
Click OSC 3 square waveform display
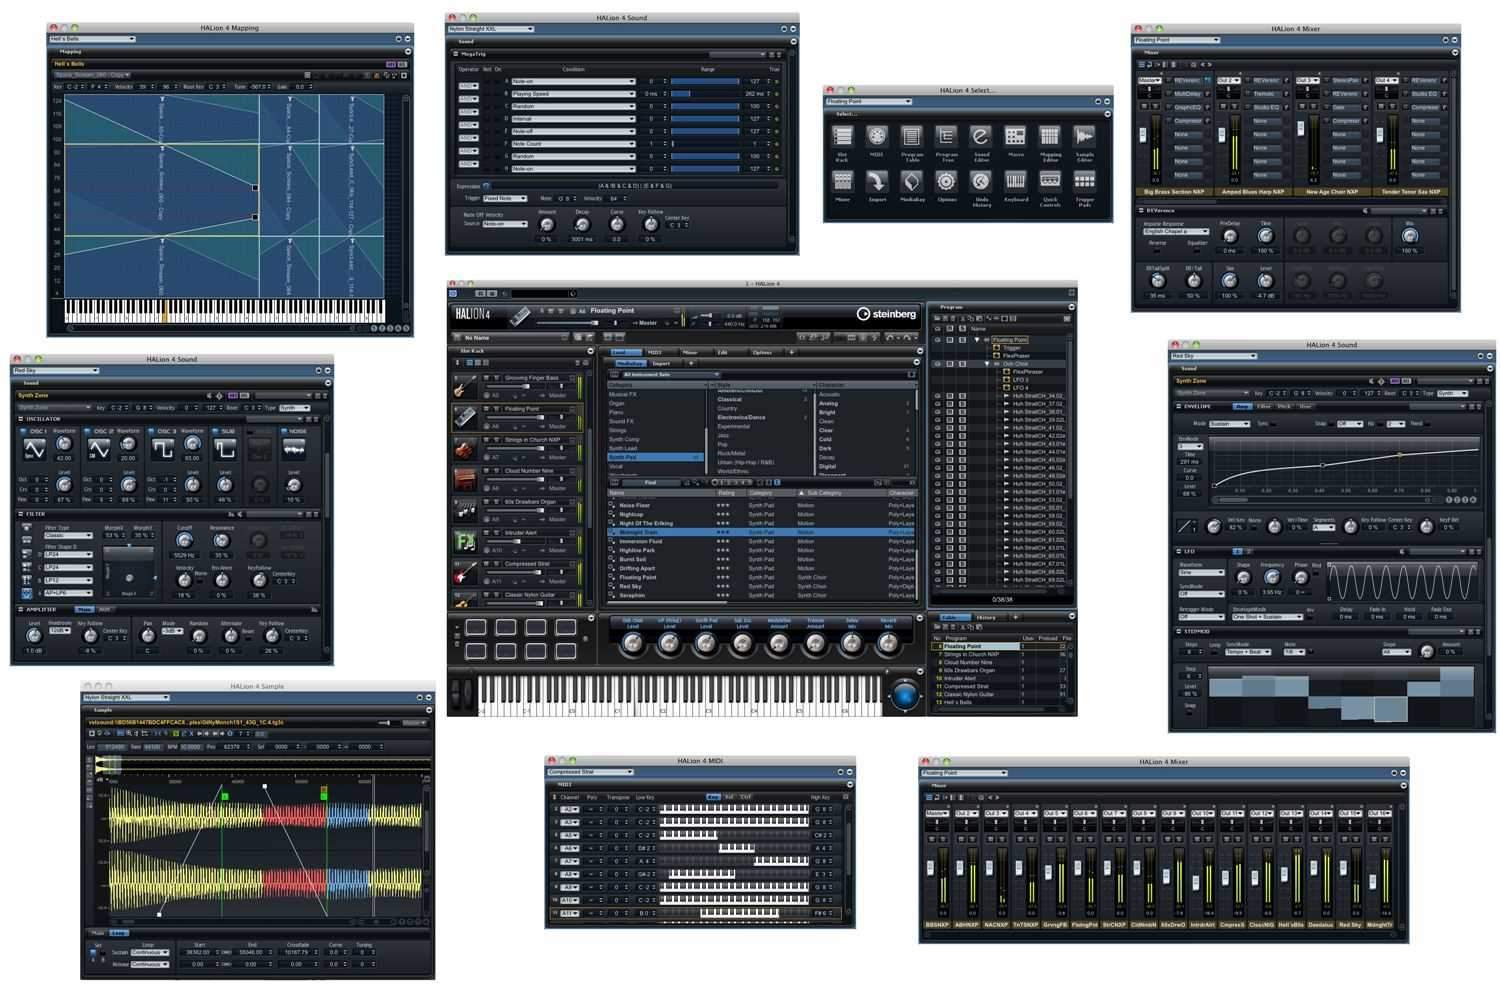click(163, 449)
